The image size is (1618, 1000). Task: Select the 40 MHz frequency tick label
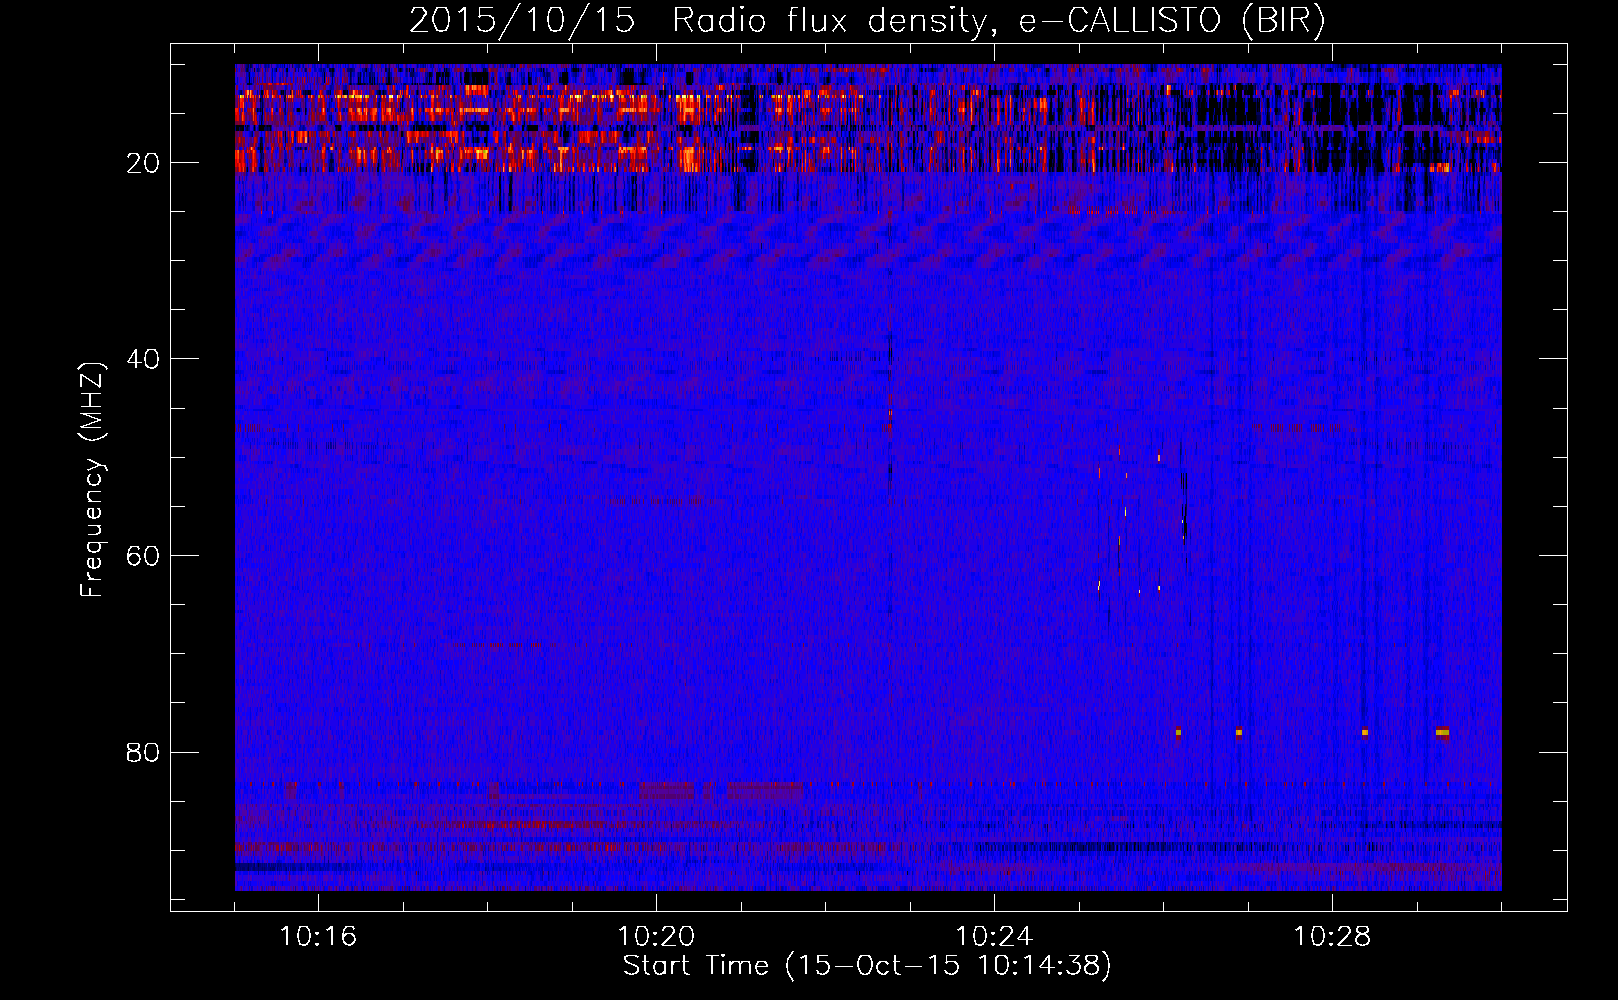[144, 359]
